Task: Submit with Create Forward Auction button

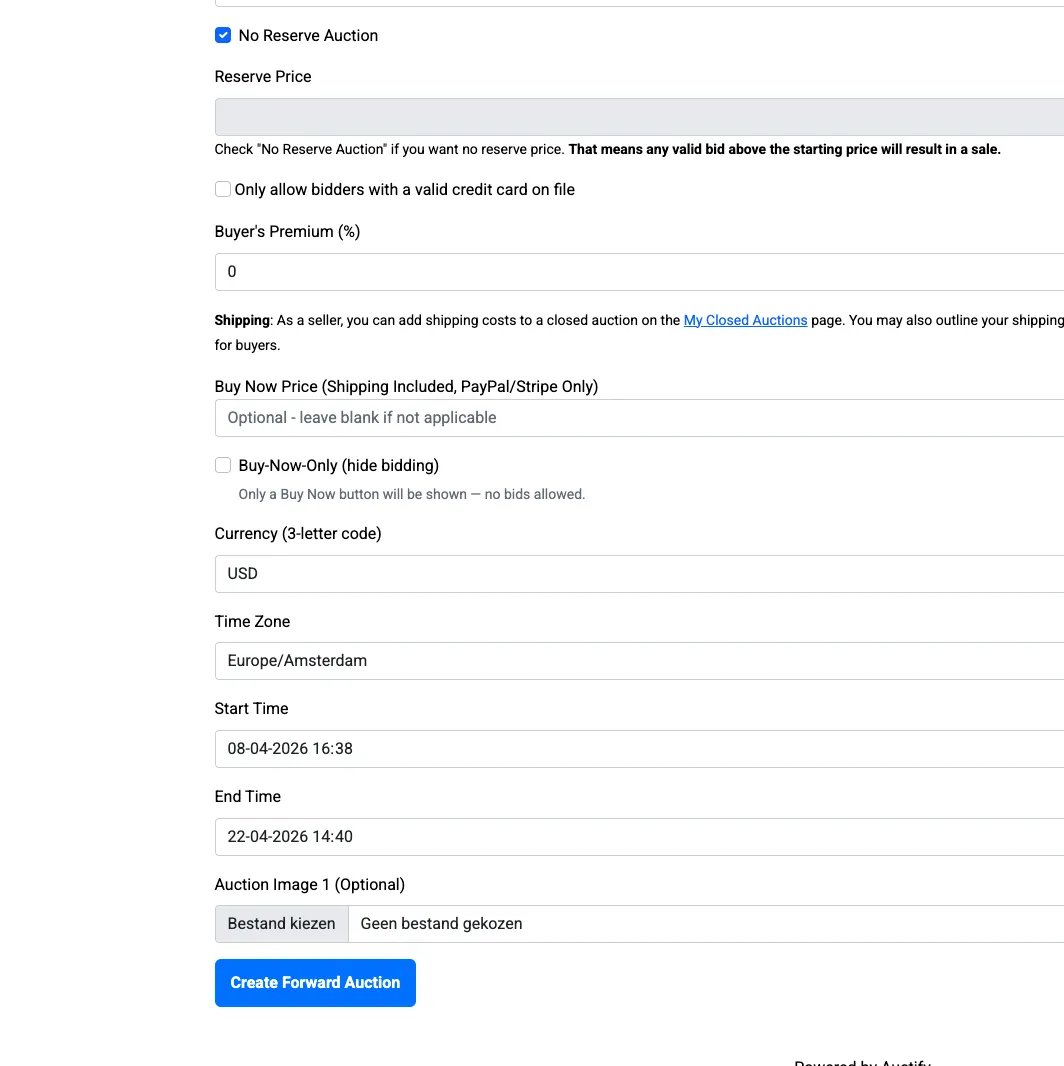Action: click(x=315, y=983)
